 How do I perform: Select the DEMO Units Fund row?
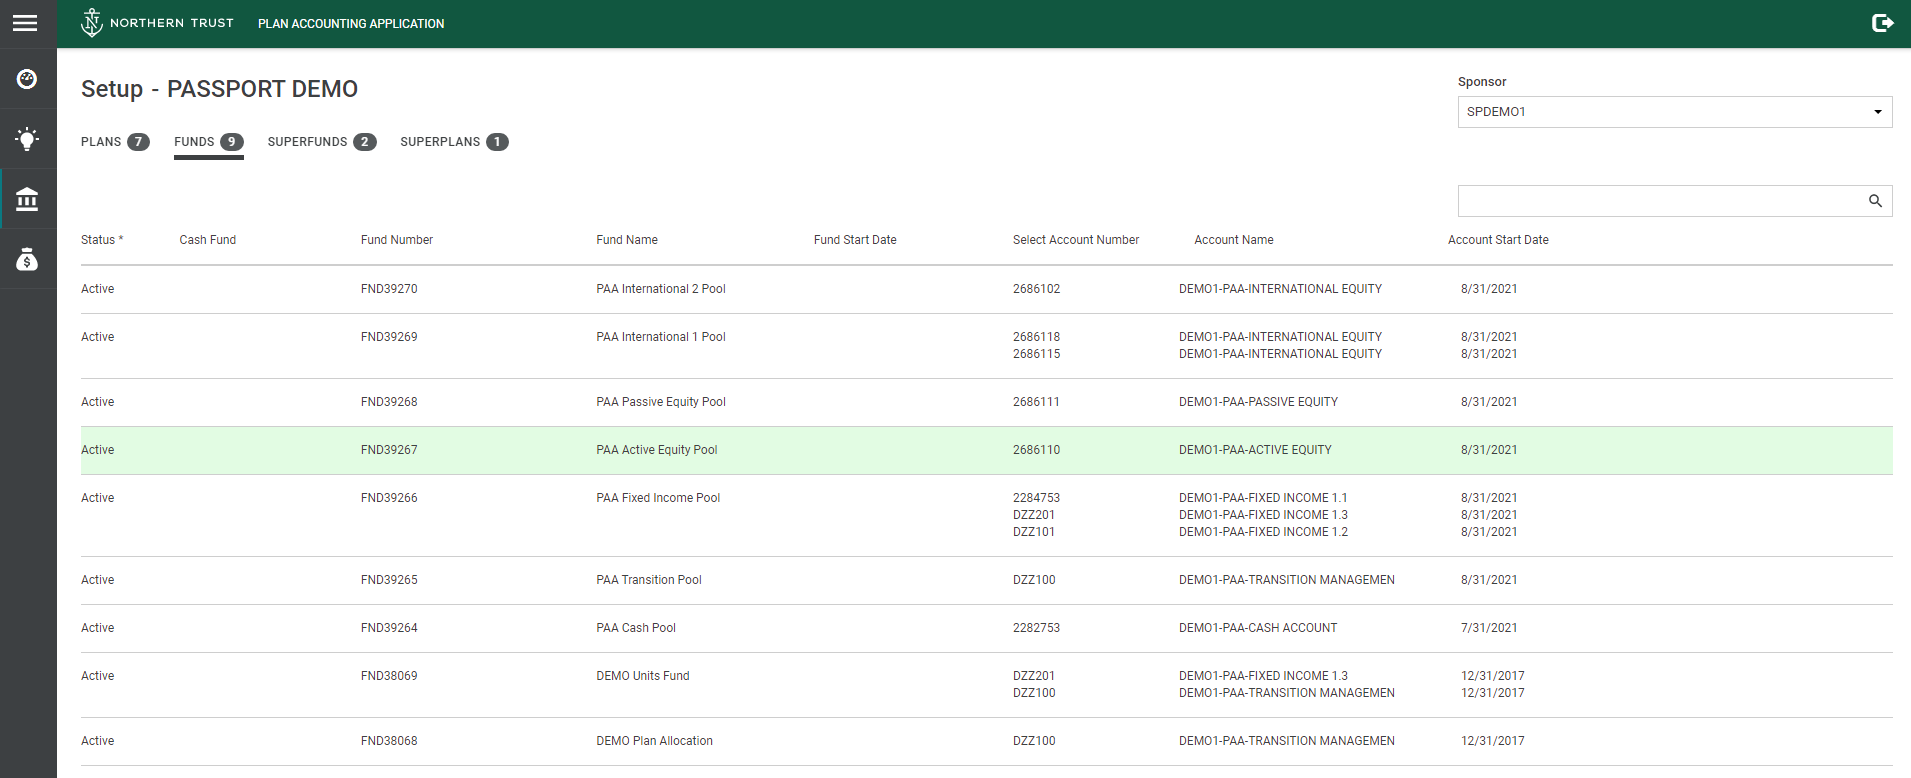tap(643, 676)
